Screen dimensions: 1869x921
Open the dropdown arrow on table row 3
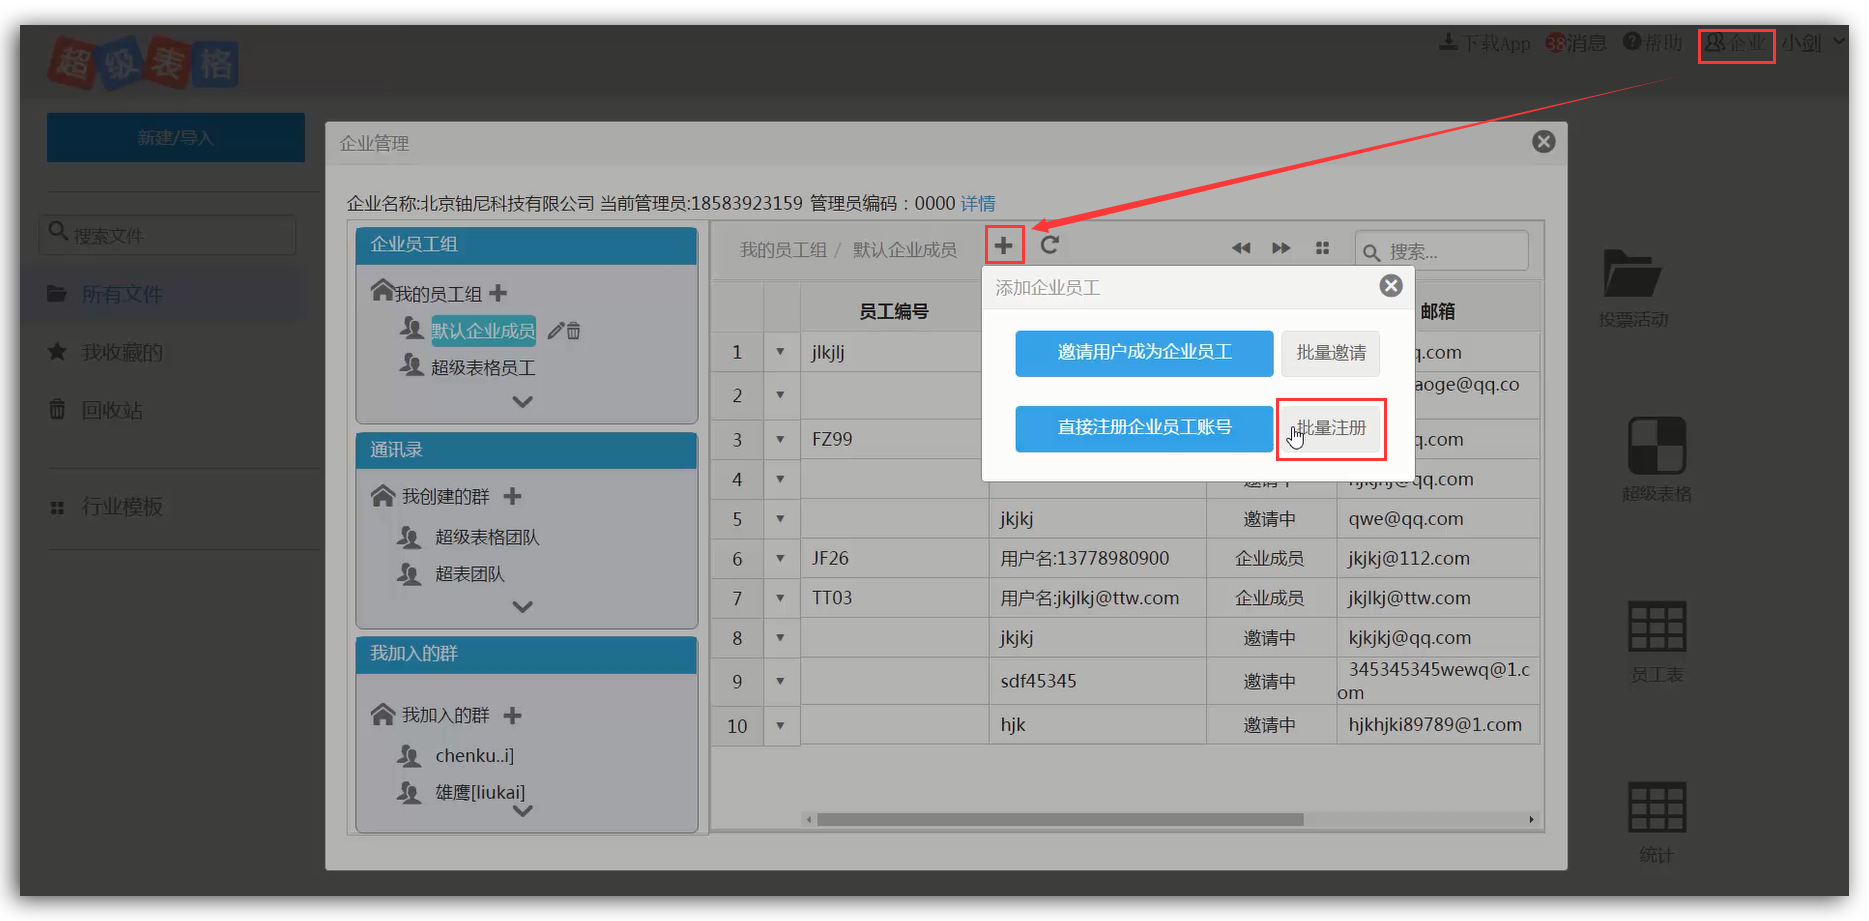782,439
